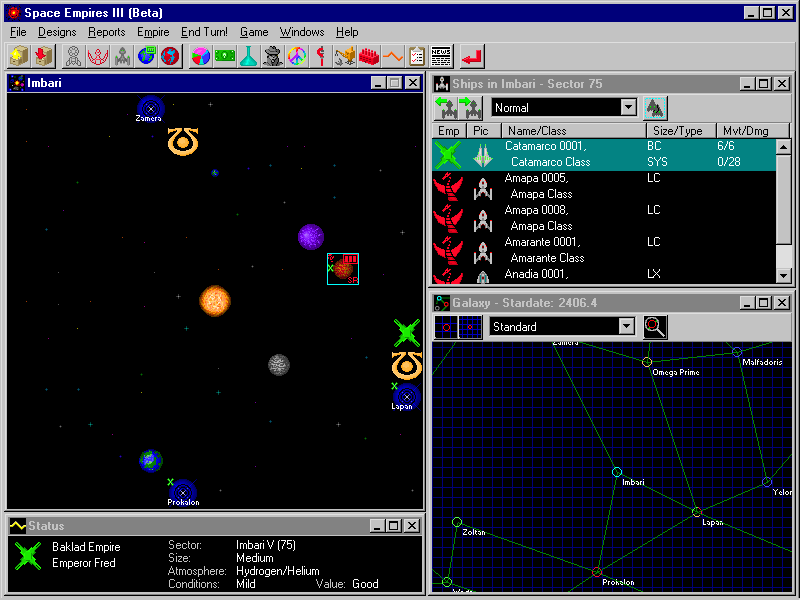Open the green money treasury icon
800x600 pixels.
click(224, 56)
